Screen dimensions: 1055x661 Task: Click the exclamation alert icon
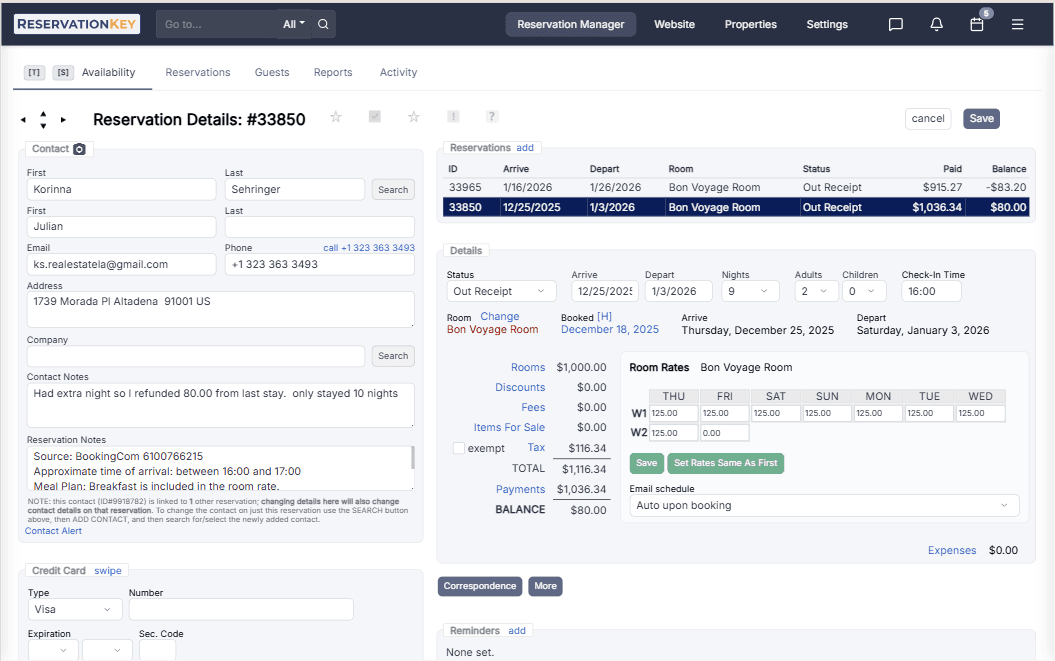coord(452,116)
